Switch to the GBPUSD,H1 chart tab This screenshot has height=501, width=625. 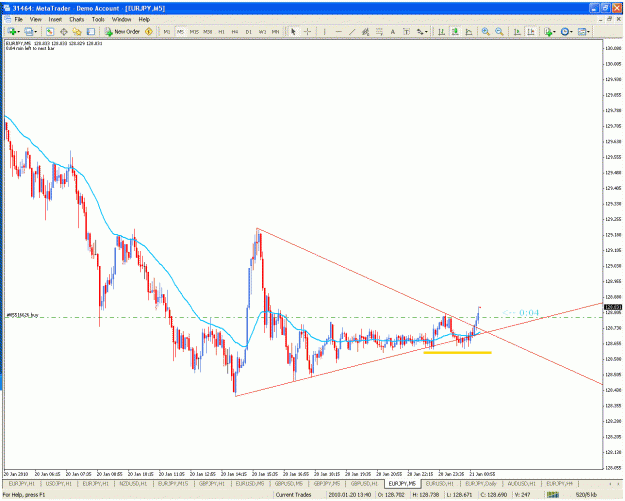tap(364, 483)
